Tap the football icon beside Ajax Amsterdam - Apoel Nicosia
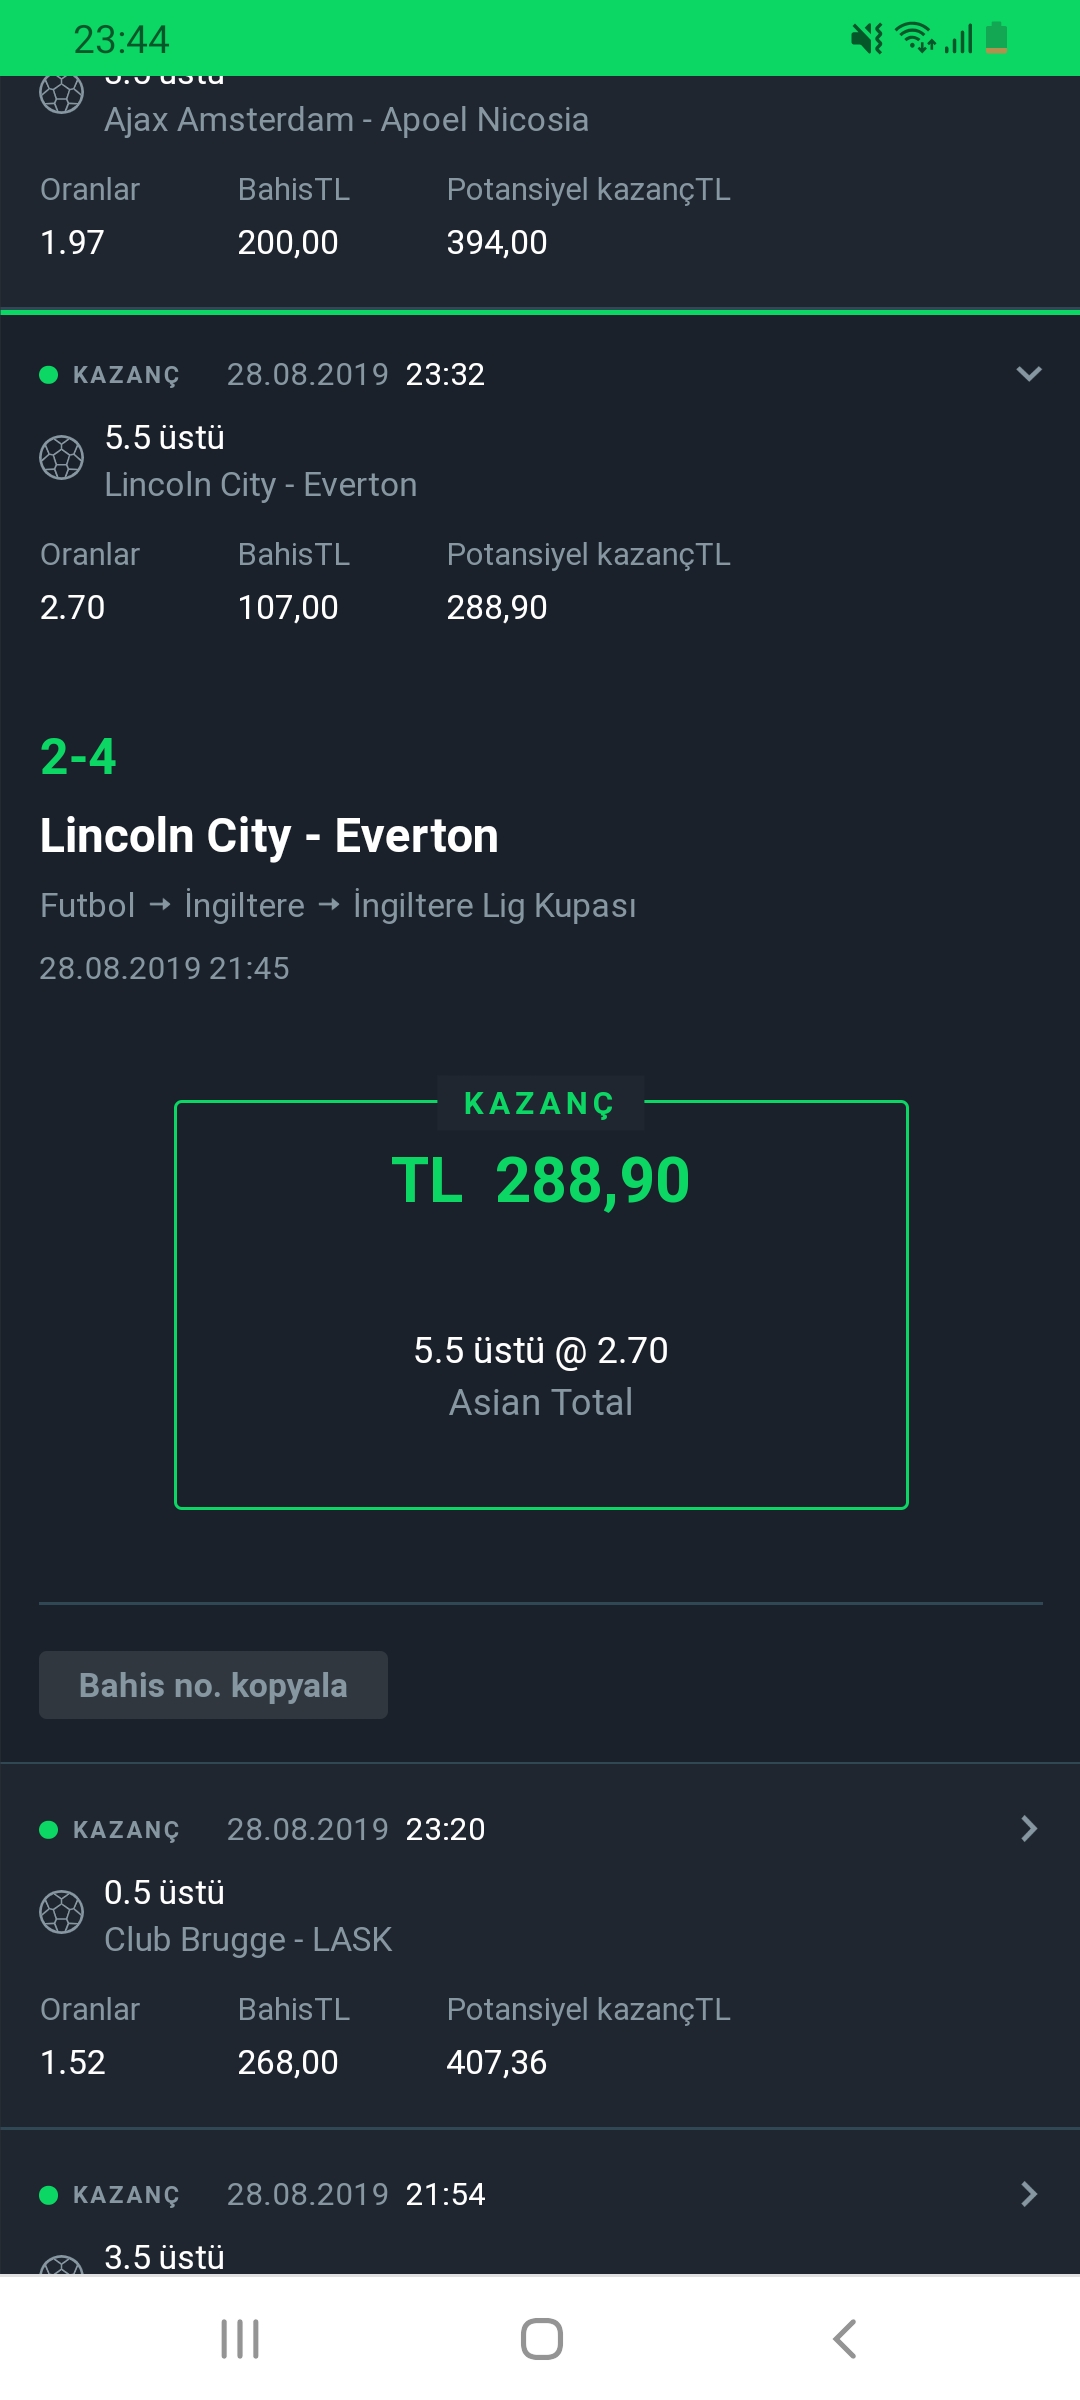Image resolution: width=1080 pixels, height=2400 pixels. (61, 93)
